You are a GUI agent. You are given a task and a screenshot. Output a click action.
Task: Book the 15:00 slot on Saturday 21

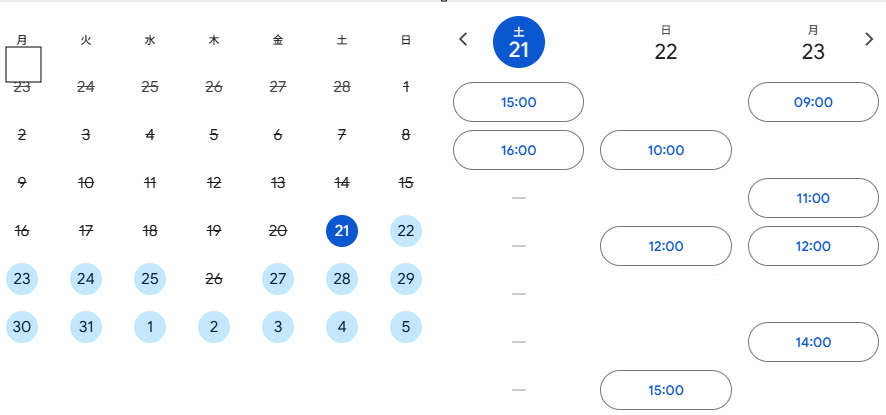[518, 102]
